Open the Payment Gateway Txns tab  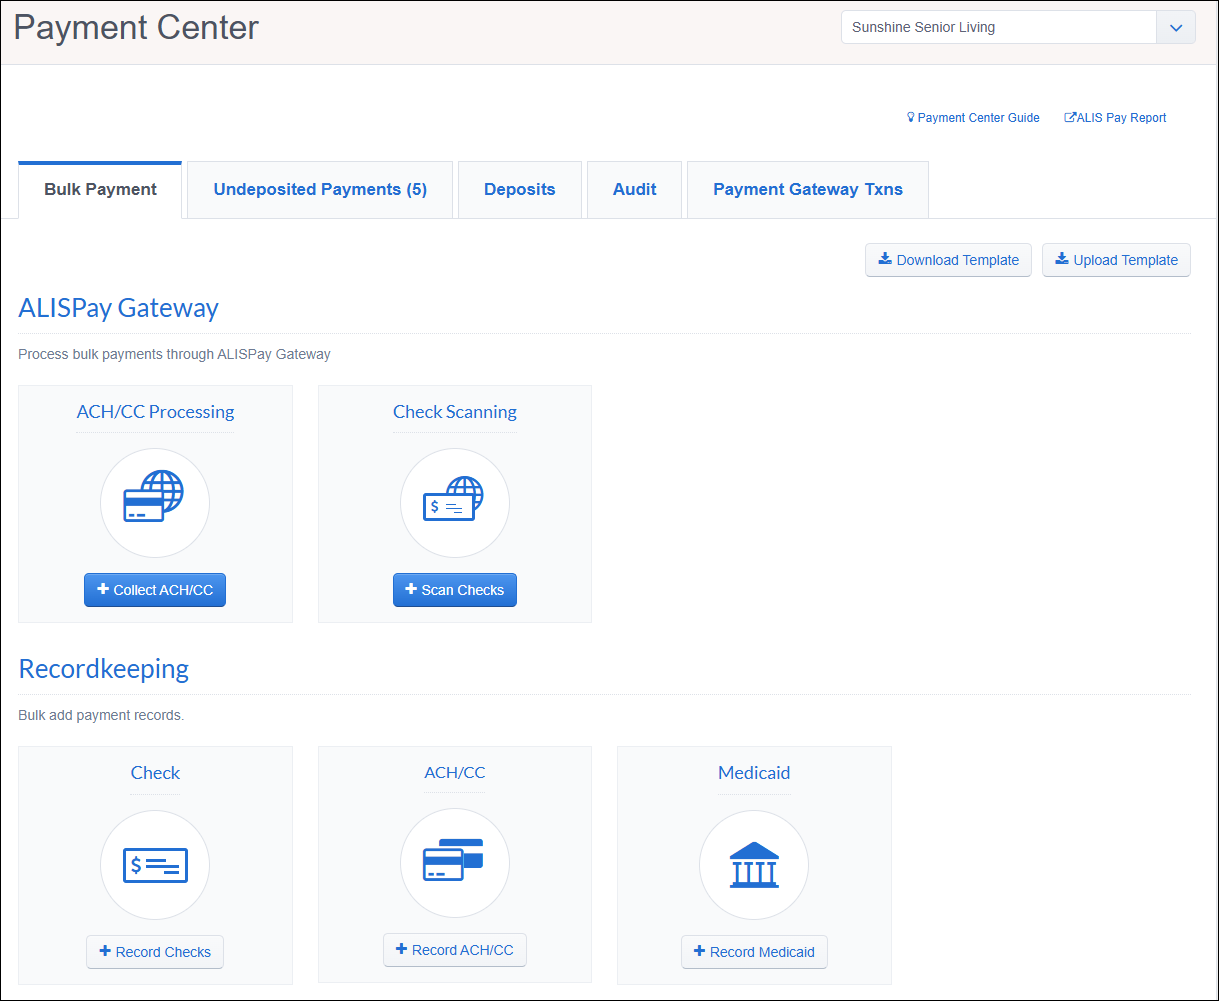point(808,190)
